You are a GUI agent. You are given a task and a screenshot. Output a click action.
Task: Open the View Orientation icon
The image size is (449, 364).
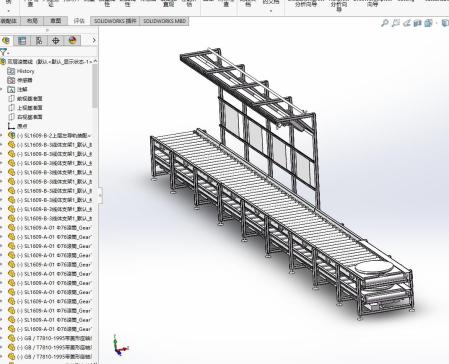click(428, 23)
